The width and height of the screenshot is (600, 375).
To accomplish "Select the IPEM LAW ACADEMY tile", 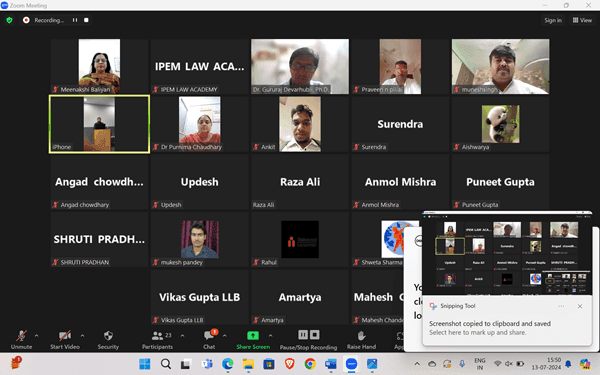I will pyautogui.click(x=200, y=66).
